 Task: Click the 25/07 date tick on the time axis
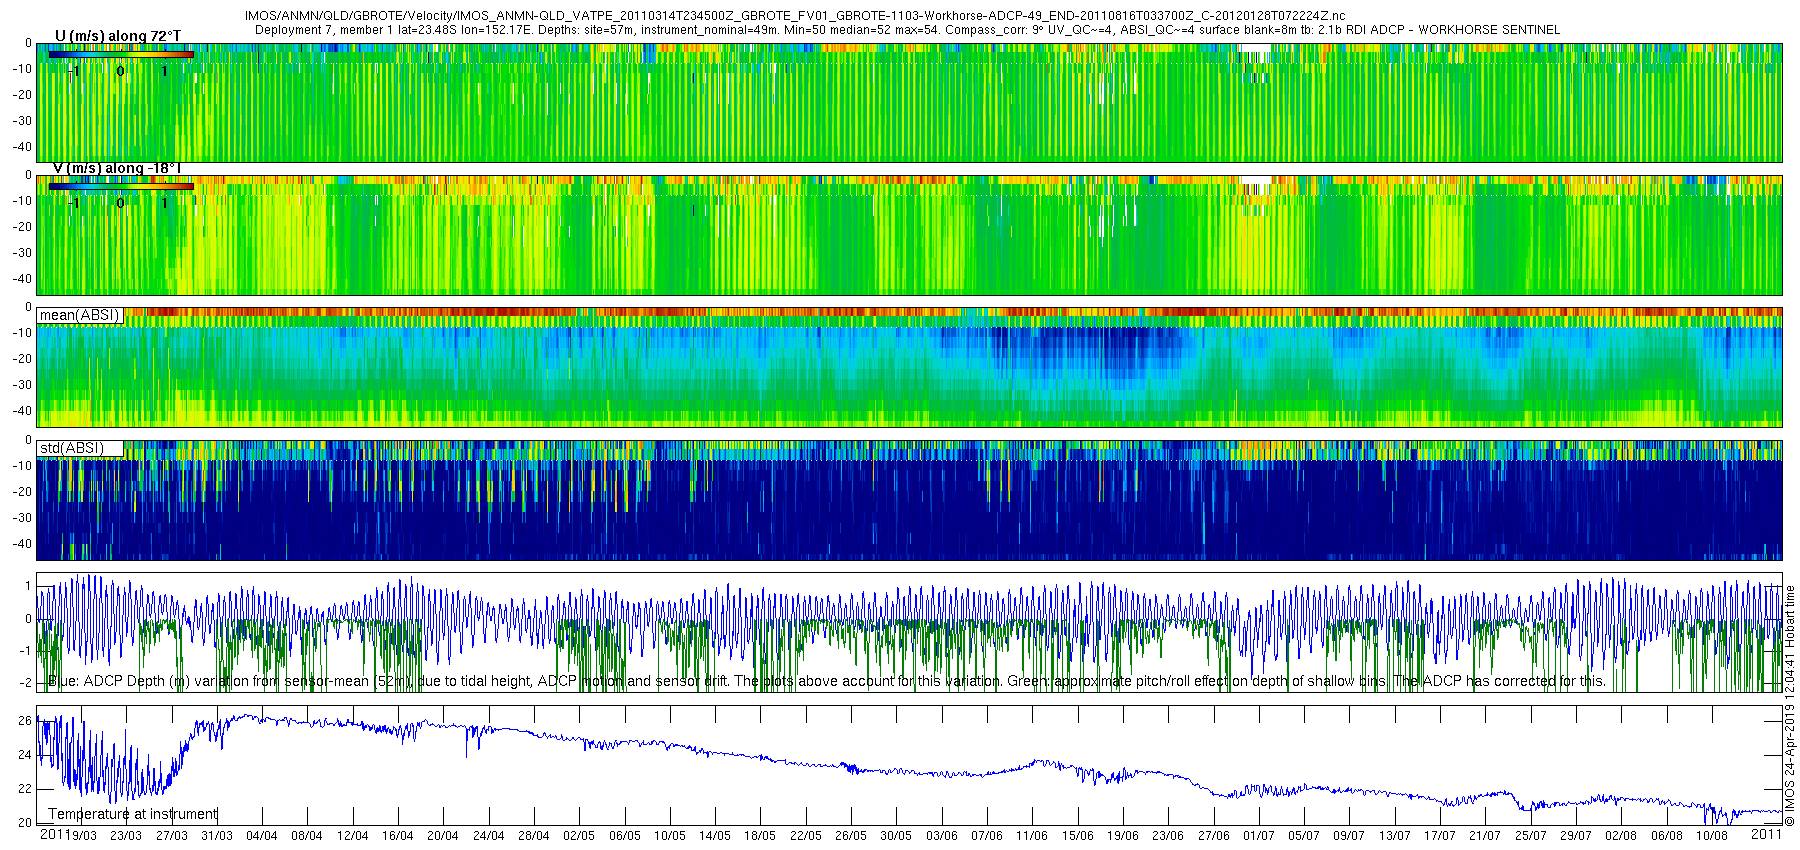click(1530, 836)
